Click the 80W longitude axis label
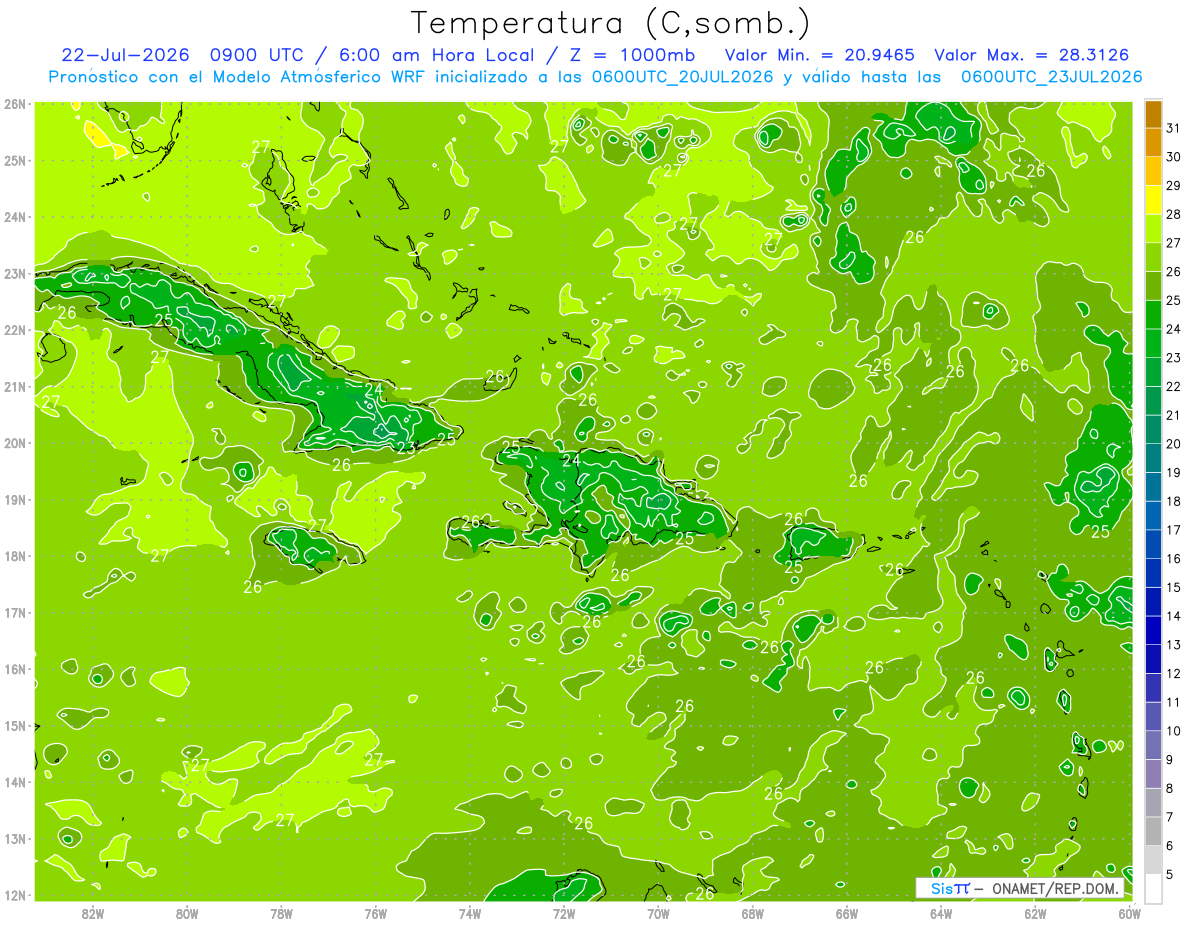Screen dimensions: 1200x927 pyautogui.click(x=187, y=913)
